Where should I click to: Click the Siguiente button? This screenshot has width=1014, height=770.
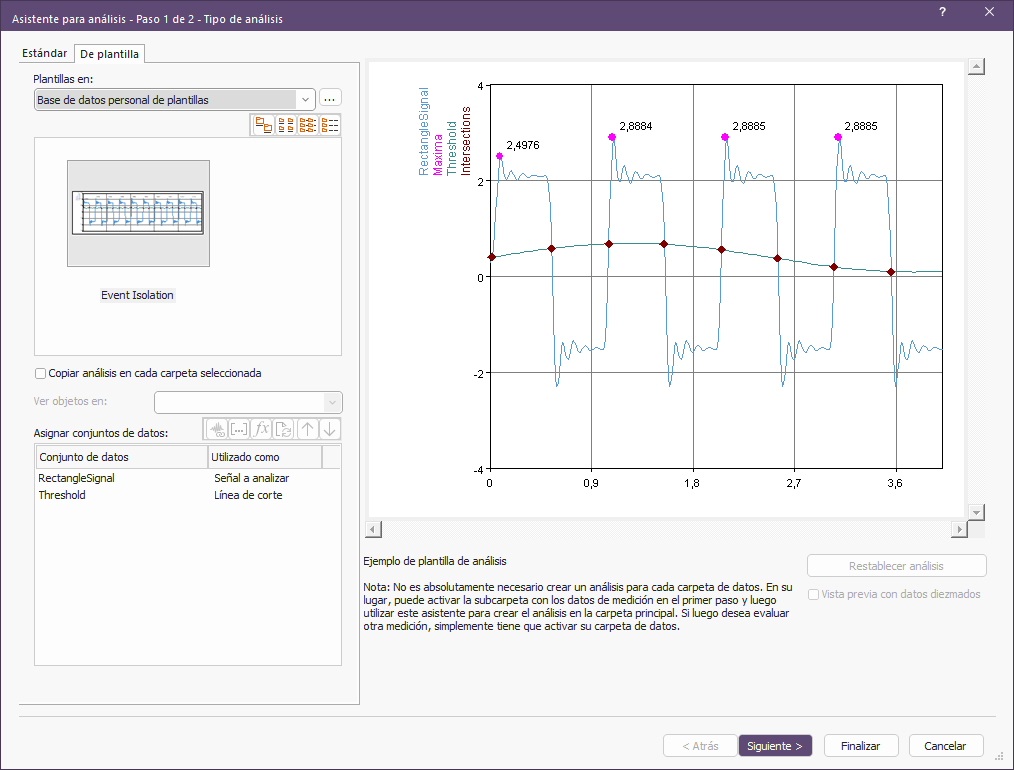[x=775, y=746]
